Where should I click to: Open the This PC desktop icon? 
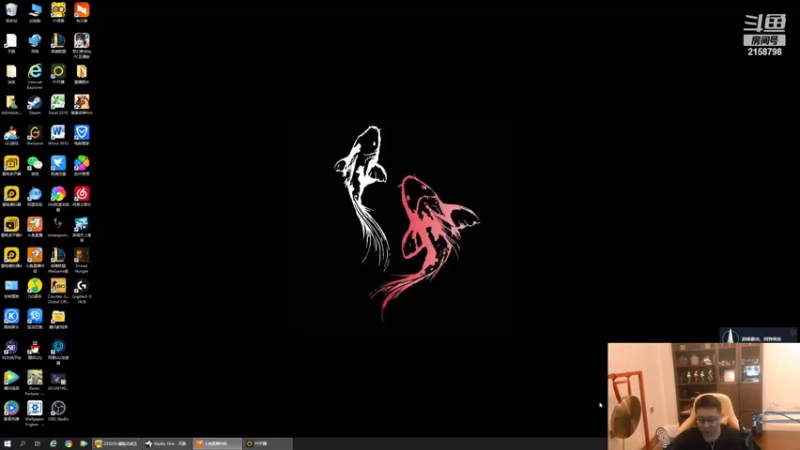coord(35,12)
